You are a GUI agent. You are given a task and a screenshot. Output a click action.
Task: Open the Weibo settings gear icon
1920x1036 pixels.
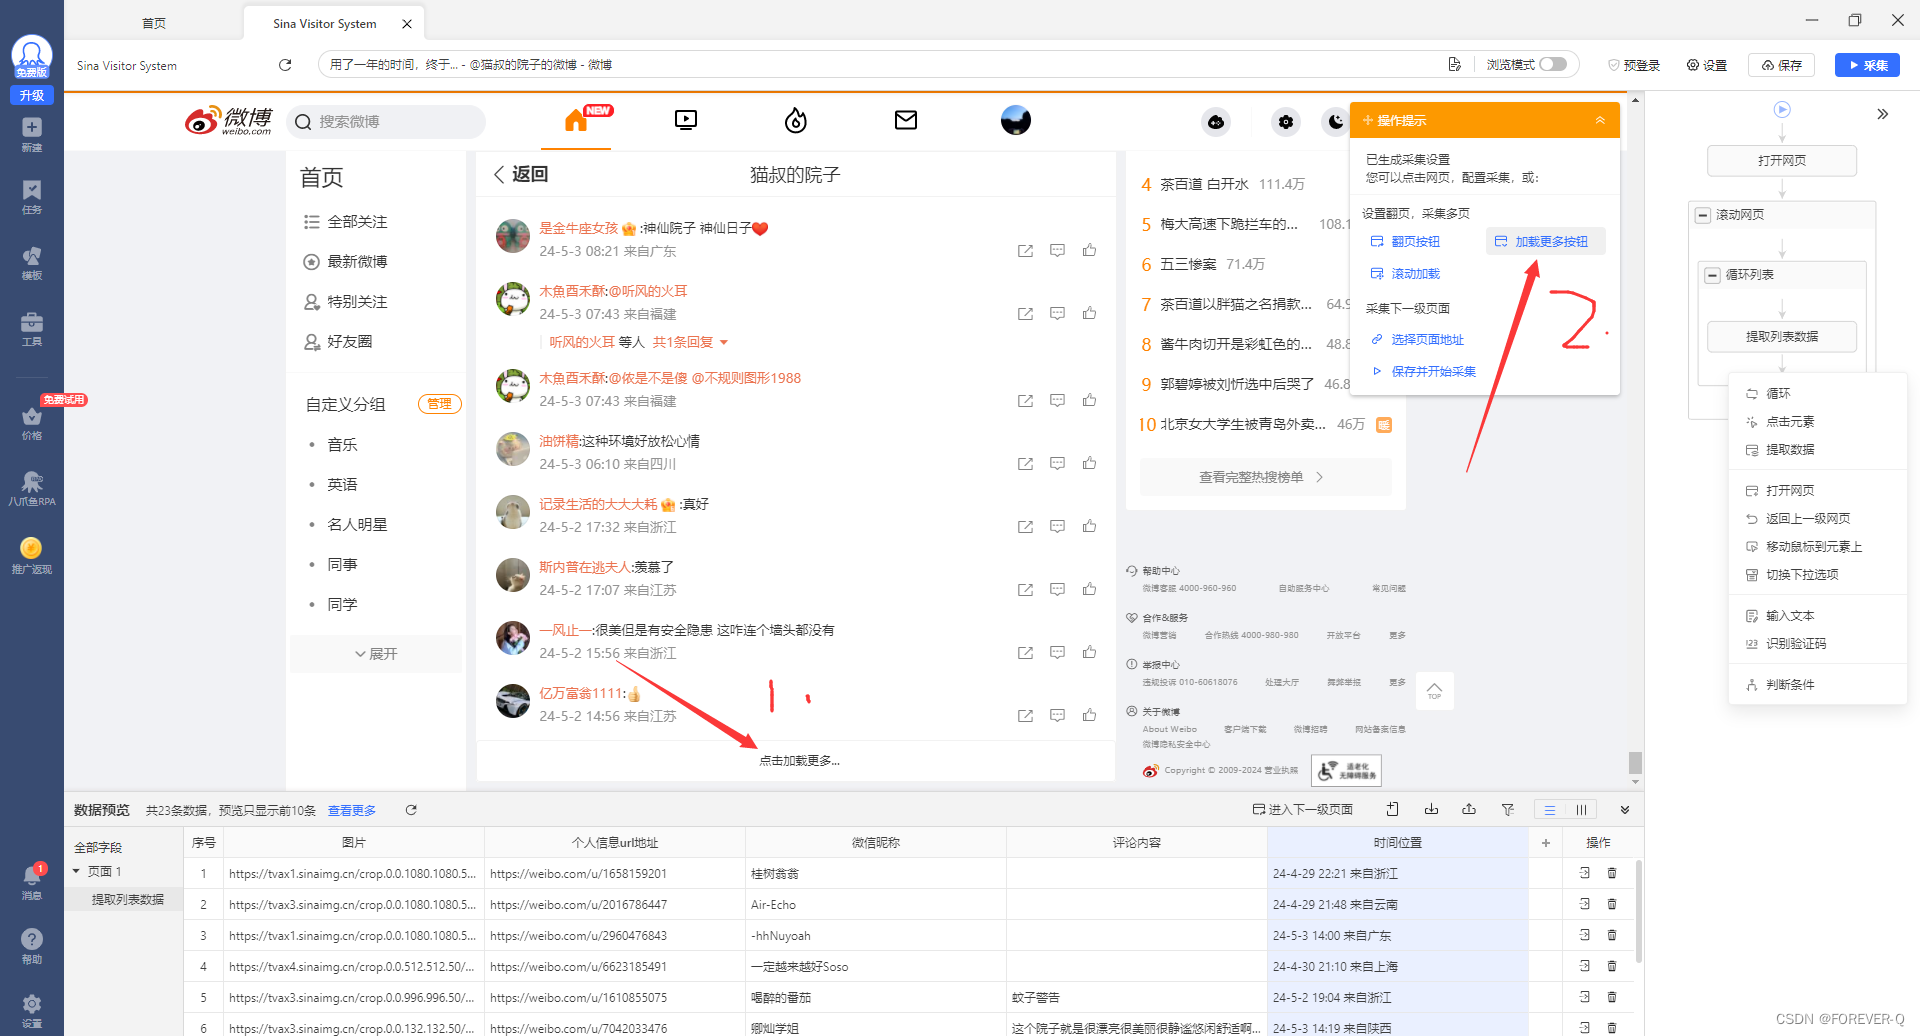[x=1286, y=122]
